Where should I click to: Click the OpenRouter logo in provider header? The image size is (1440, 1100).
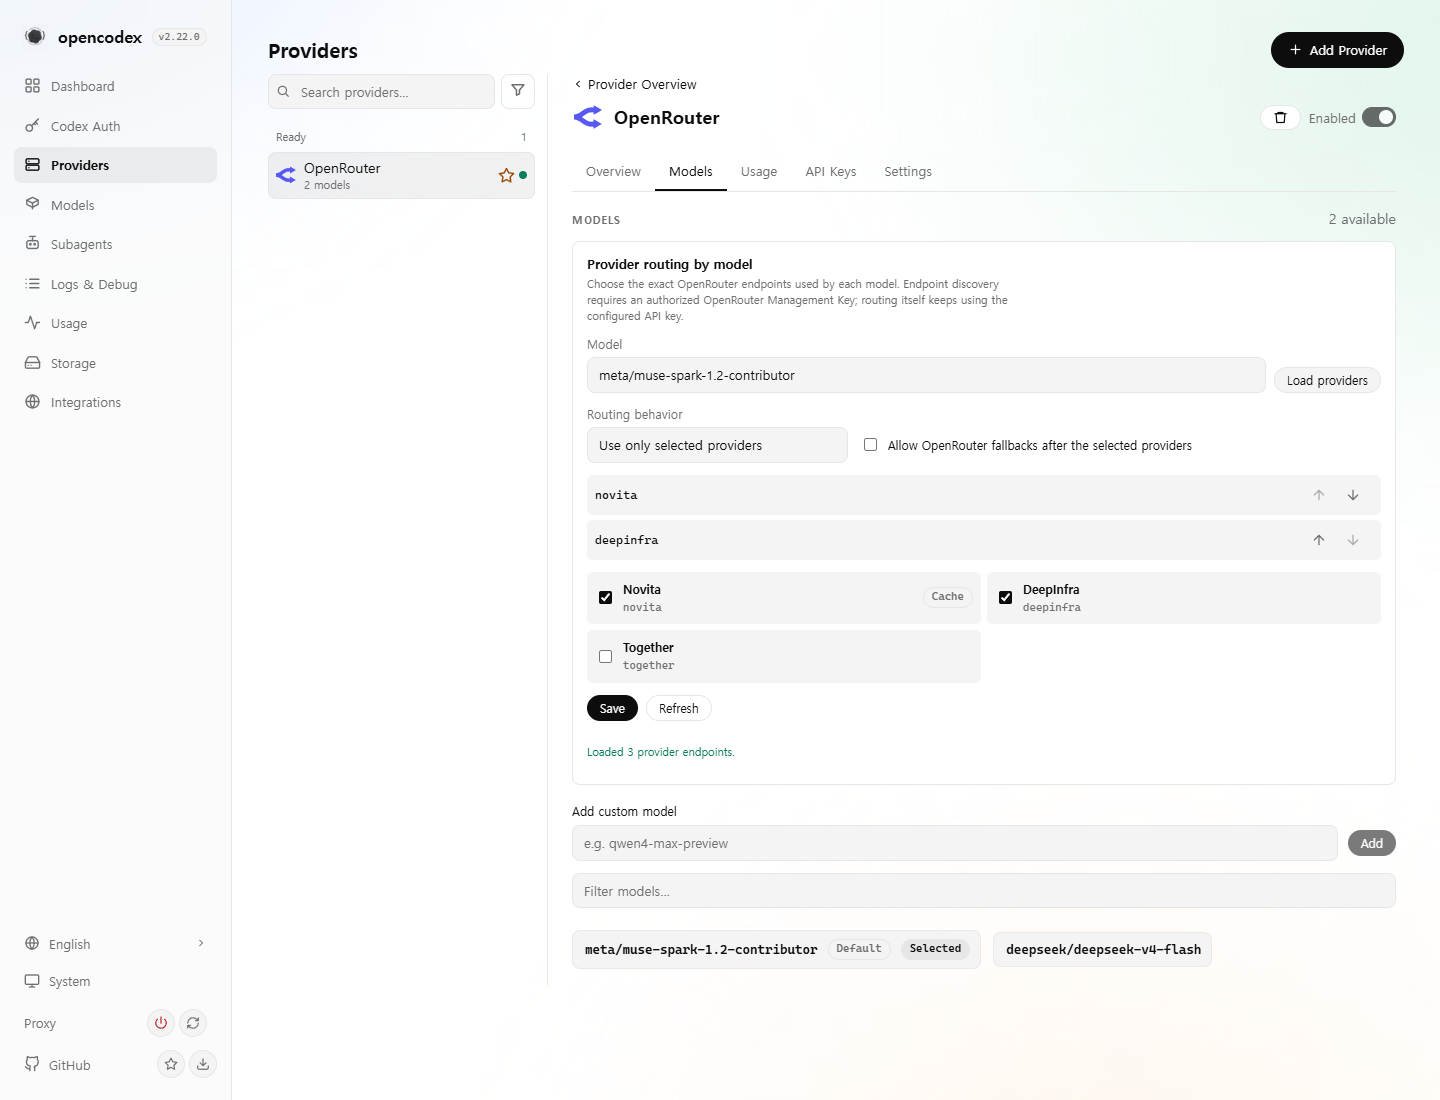pyautogui.click(x=588, y=118)
